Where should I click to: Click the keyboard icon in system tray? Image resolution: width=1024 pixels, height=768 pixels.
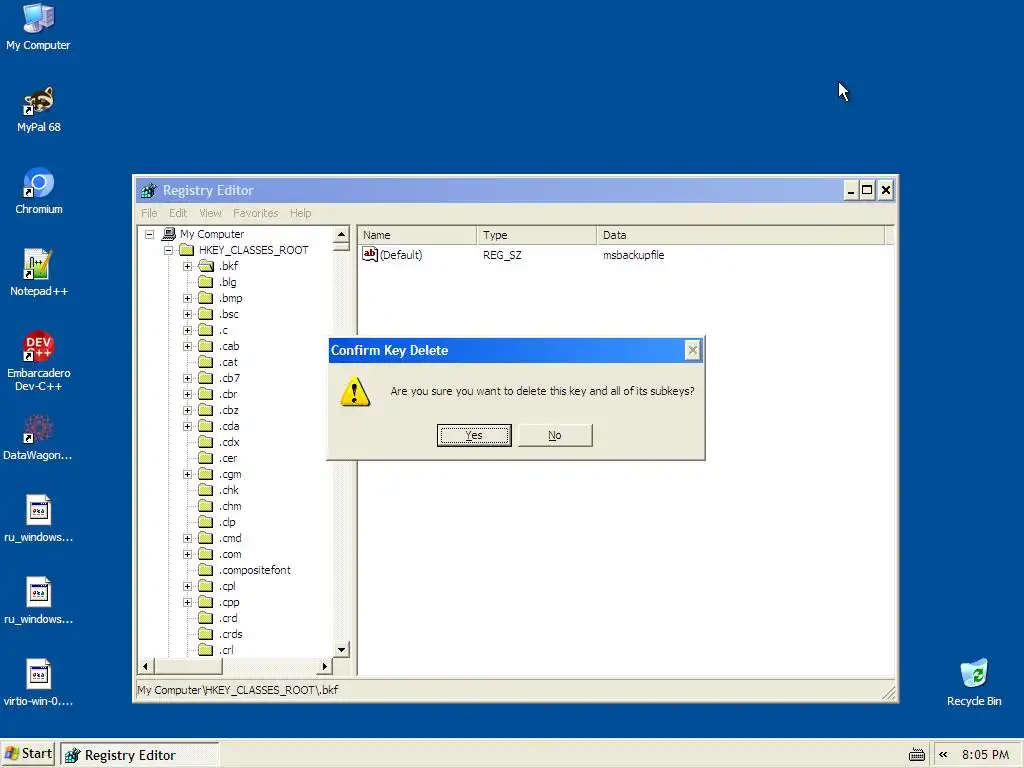point(917,755)
